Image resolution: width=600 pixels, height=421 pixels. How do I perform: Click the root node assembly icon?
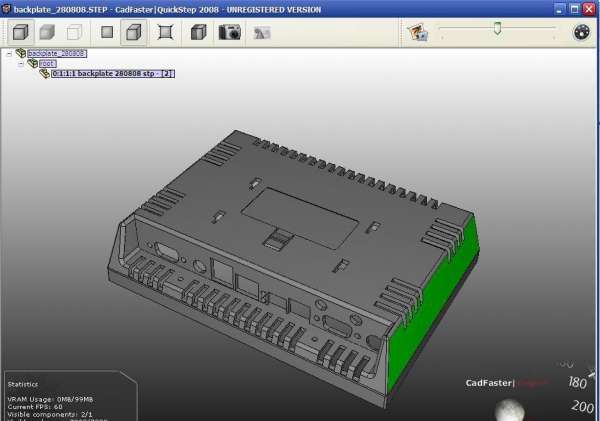click(x=33, y=63)
